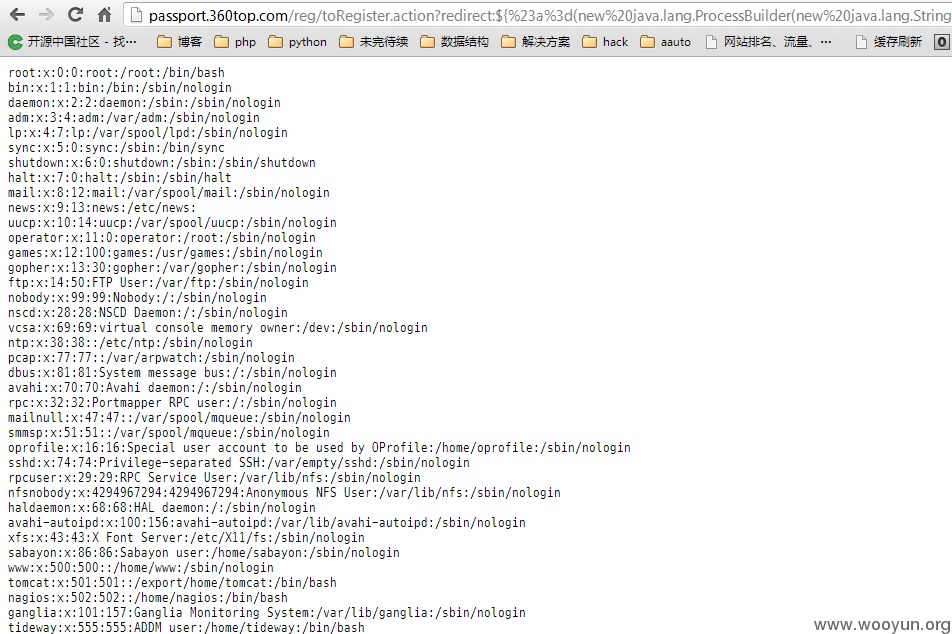Screen dimensions: 952x634
Task: Click the lp:x:4:7 line
Action: (148, 132)
